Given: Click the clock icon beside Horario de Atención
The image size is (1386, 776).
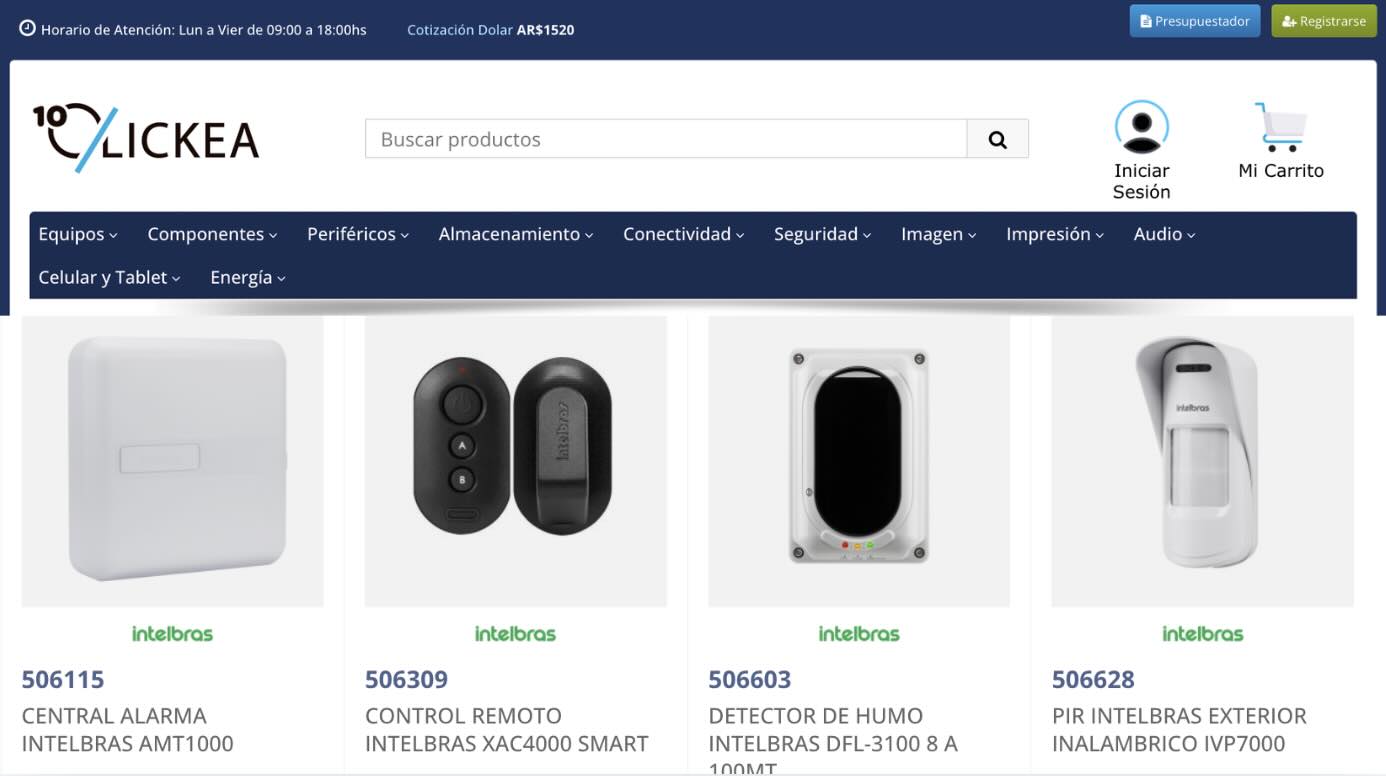Looking at the screenshot, I should 27,29.
